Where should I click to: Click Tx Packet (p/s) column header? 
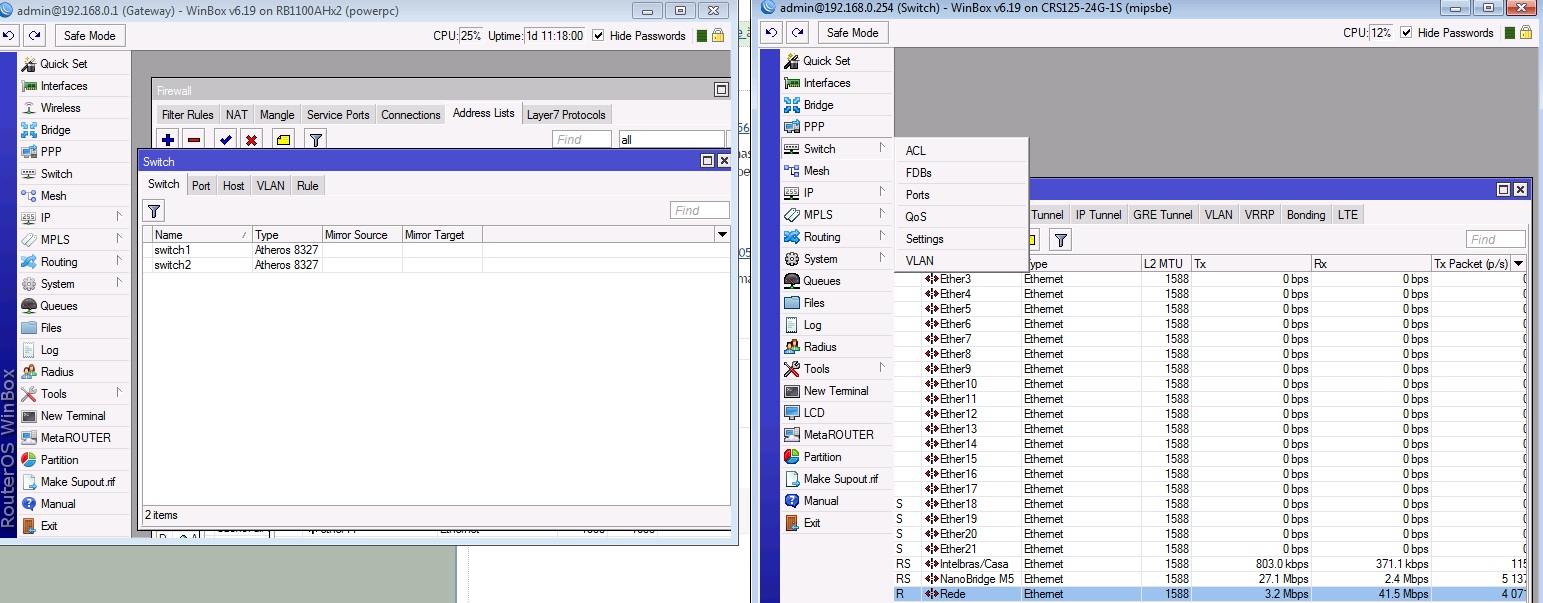pyautogui.click(x=1471, y=264)
